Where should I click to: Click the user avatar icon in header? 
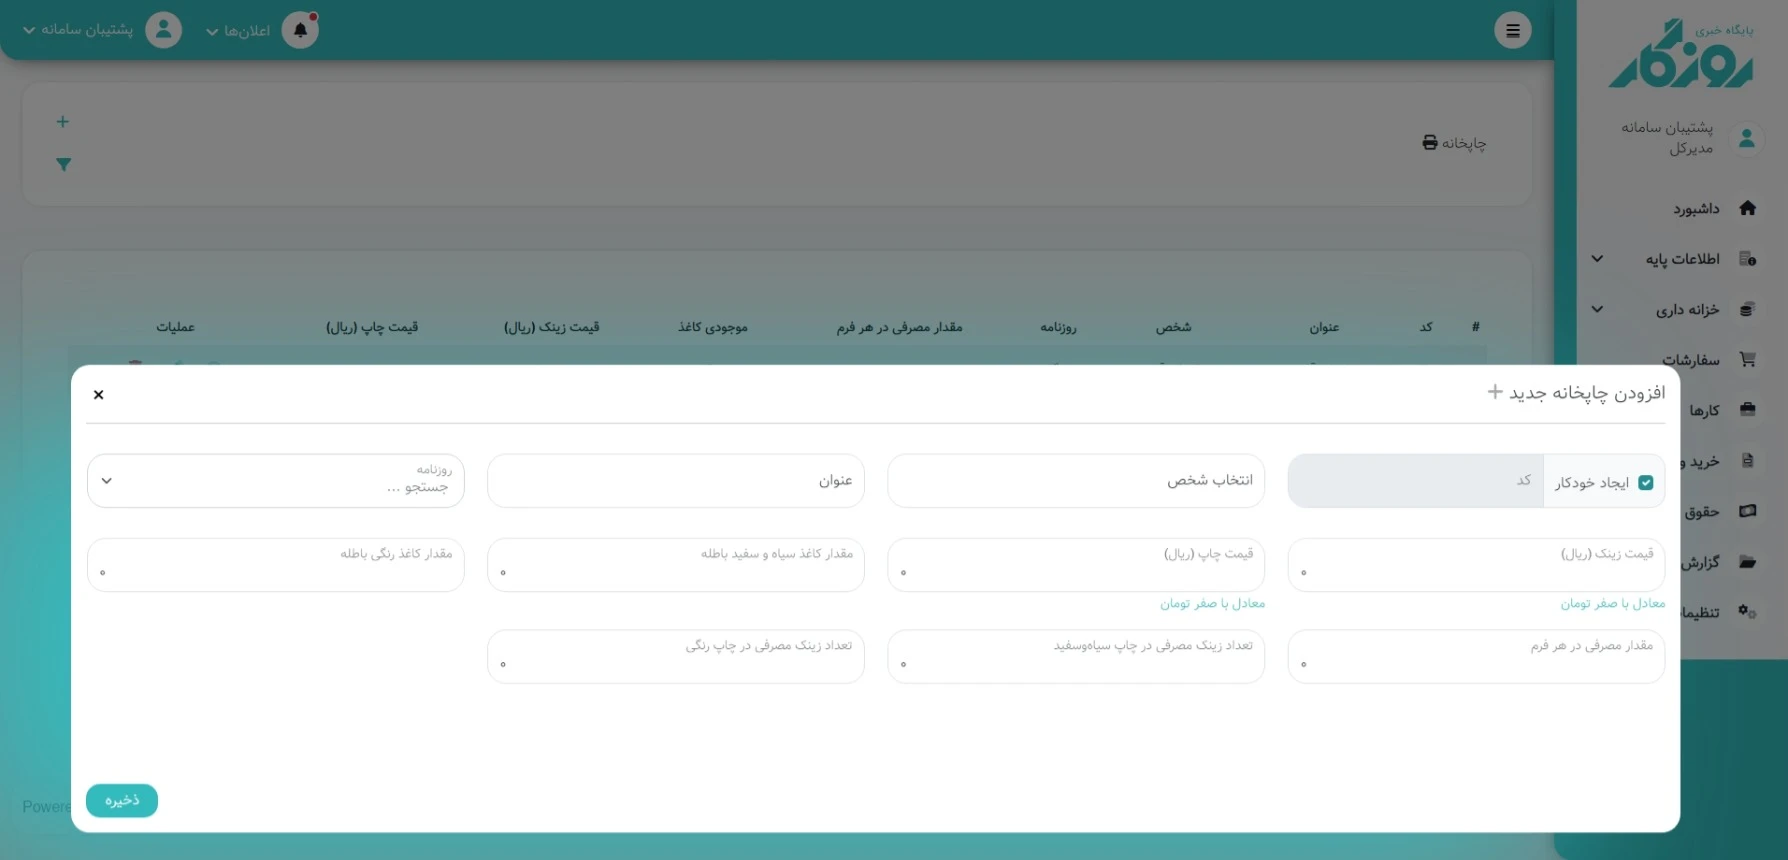click(x=163, y=30)
